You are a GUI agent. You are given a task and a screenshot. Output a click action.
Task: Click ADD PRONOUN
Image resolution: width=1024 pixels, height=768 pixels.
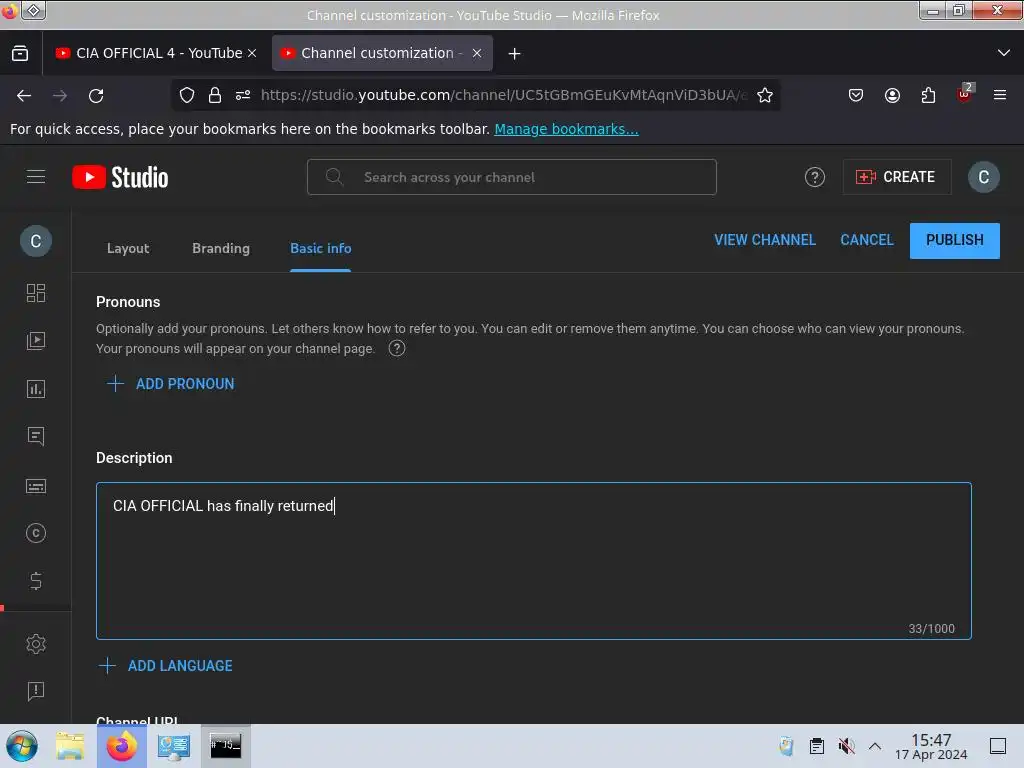(170, 384)
